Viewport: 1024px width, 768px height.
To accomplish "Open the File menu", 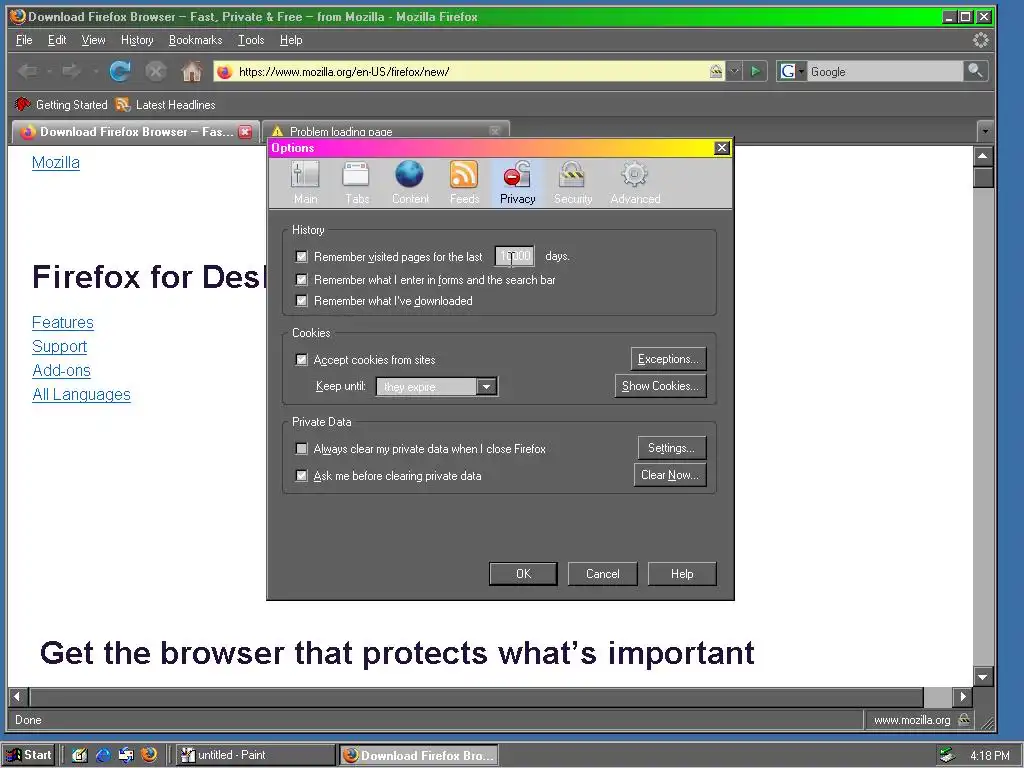I will click(x=24, y=40).
